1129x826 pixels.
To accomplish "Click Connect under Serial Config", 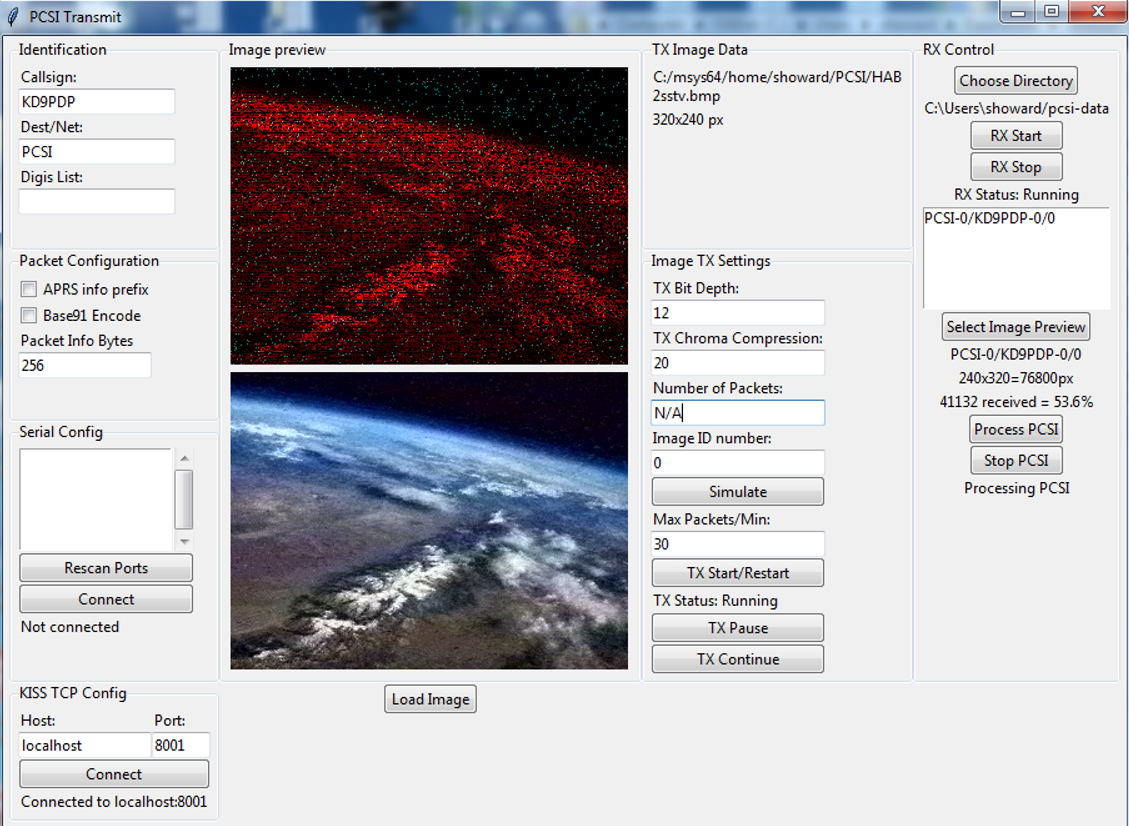I will pyautogui.click(x=106, y=599).
